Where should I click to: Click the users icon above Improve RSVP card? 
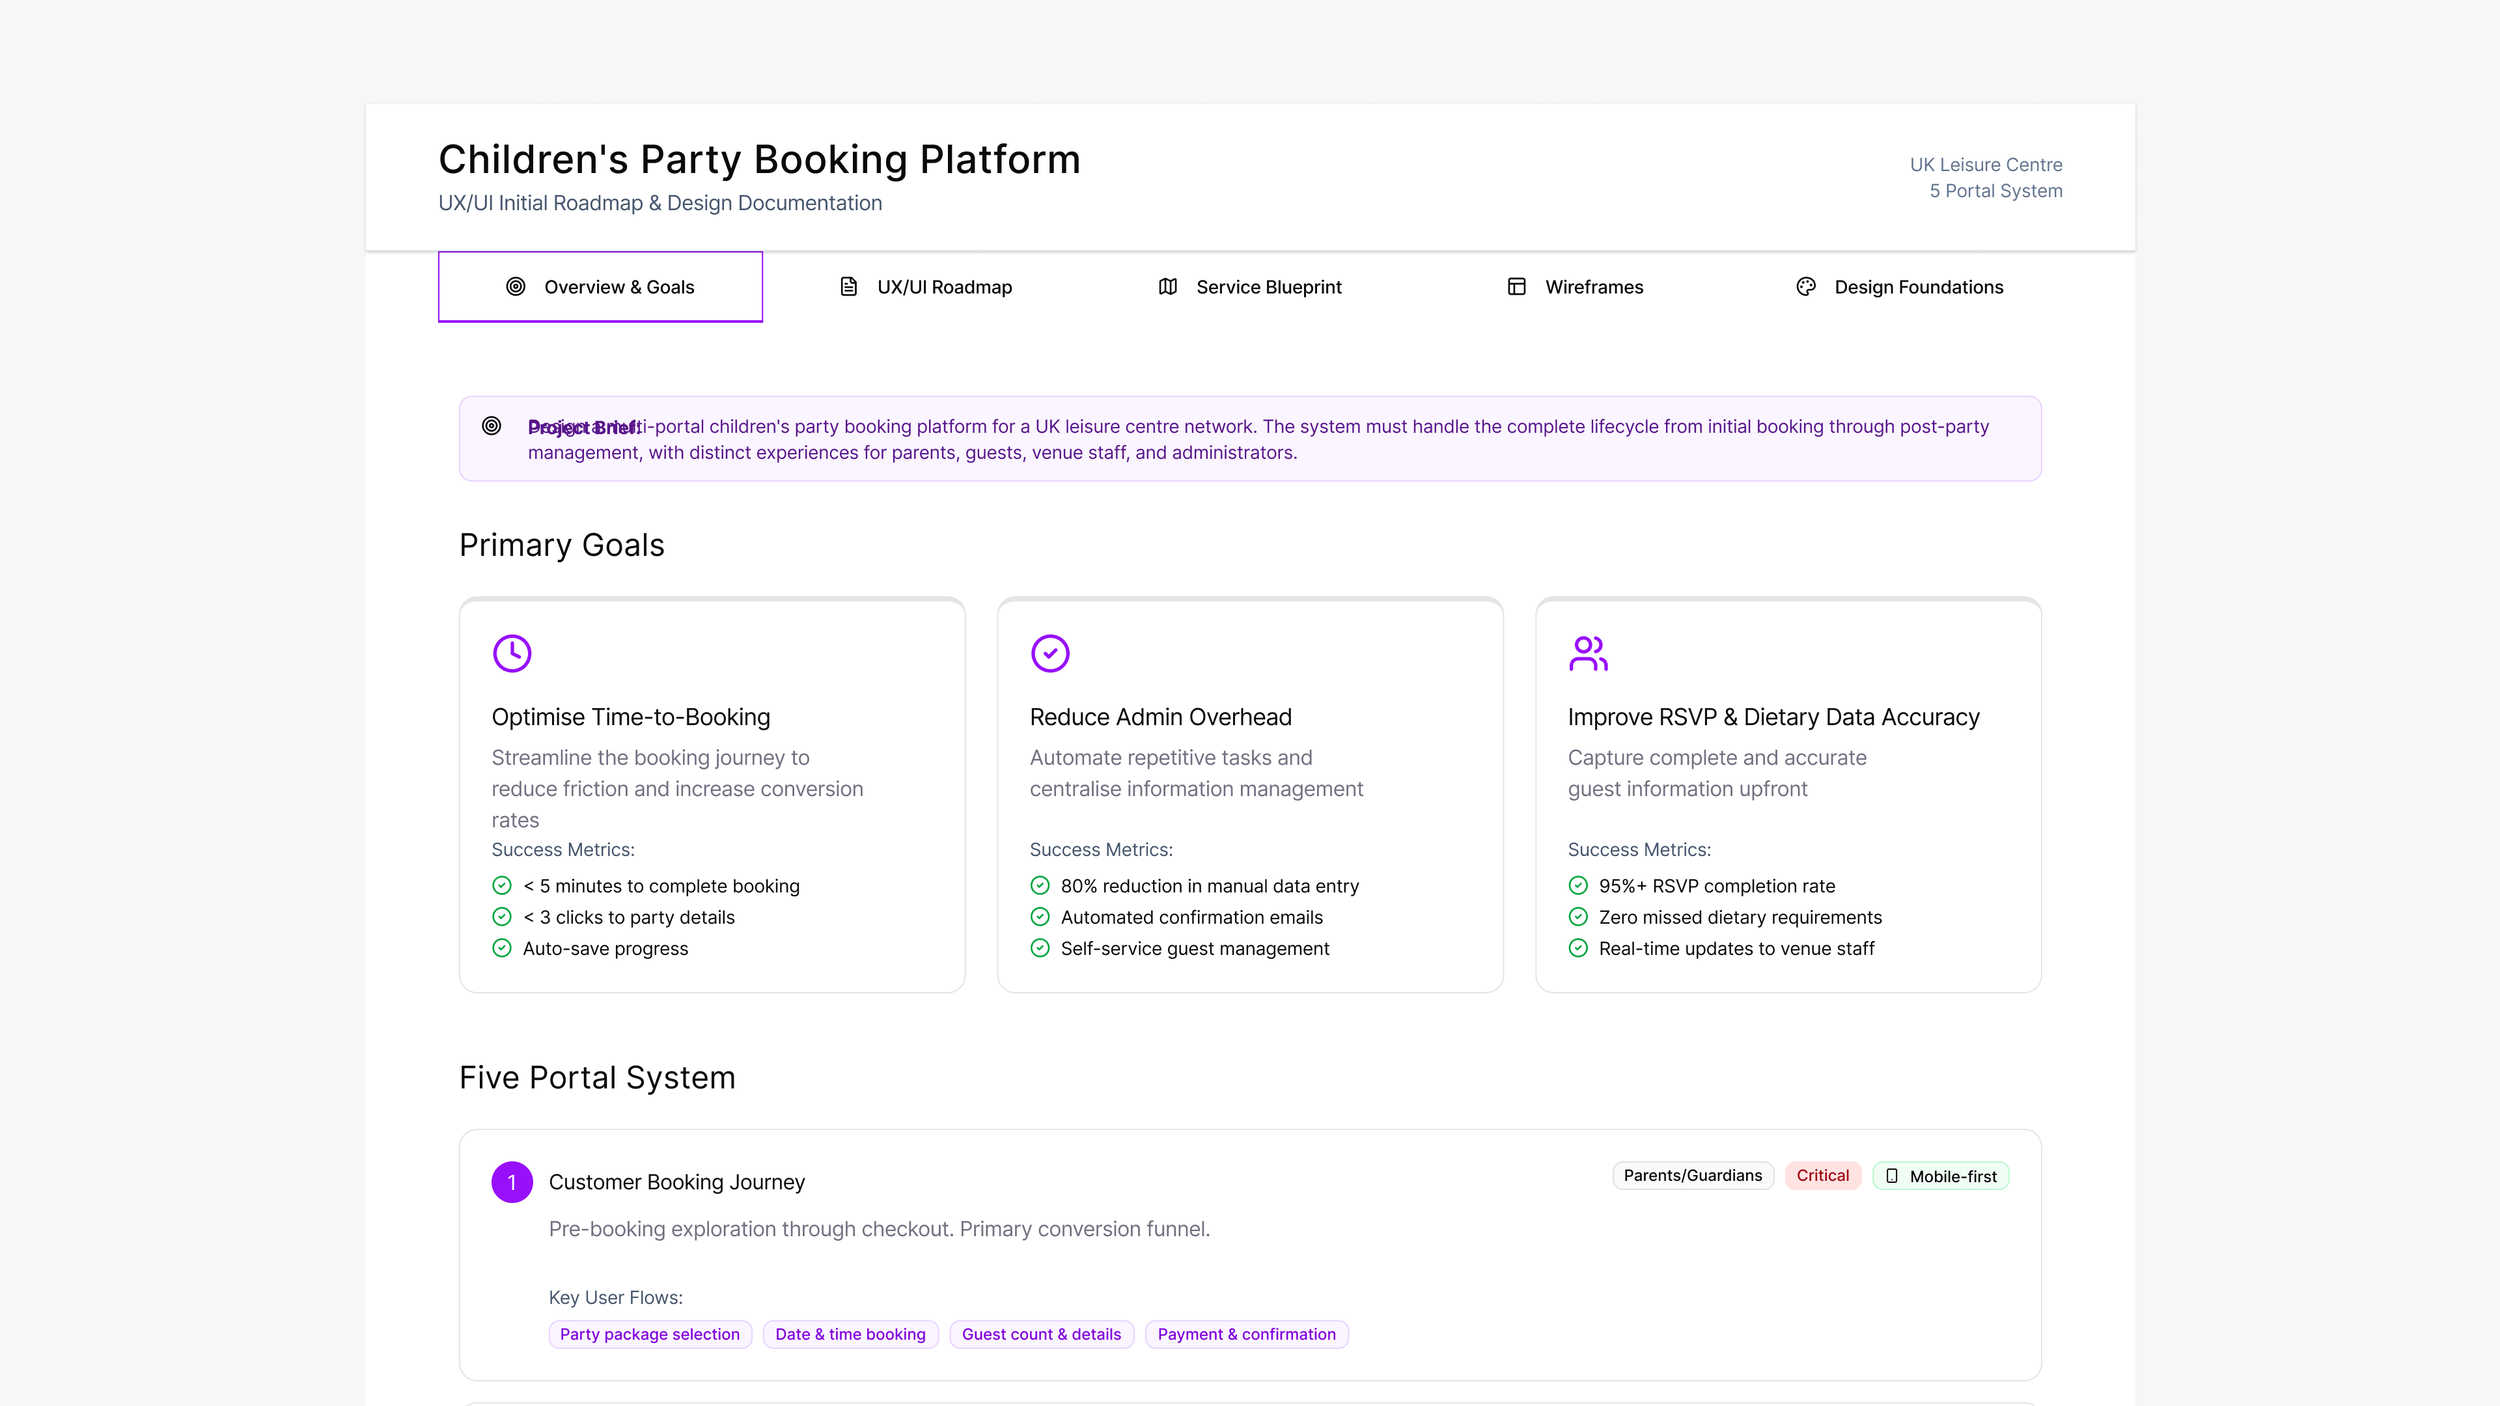pyautogui.click(x=1588, y=653)
